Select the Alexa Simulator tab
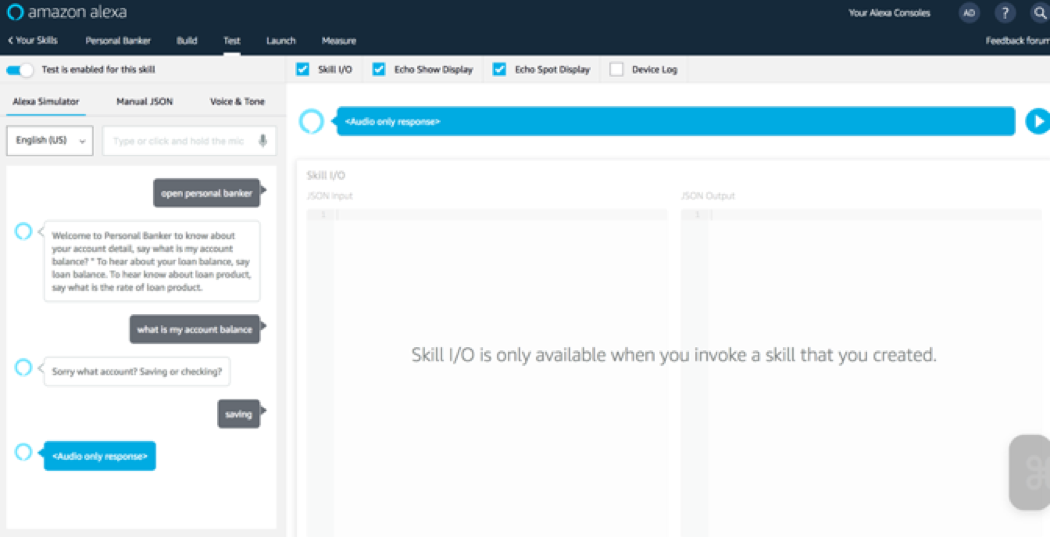 coord(46,102)
